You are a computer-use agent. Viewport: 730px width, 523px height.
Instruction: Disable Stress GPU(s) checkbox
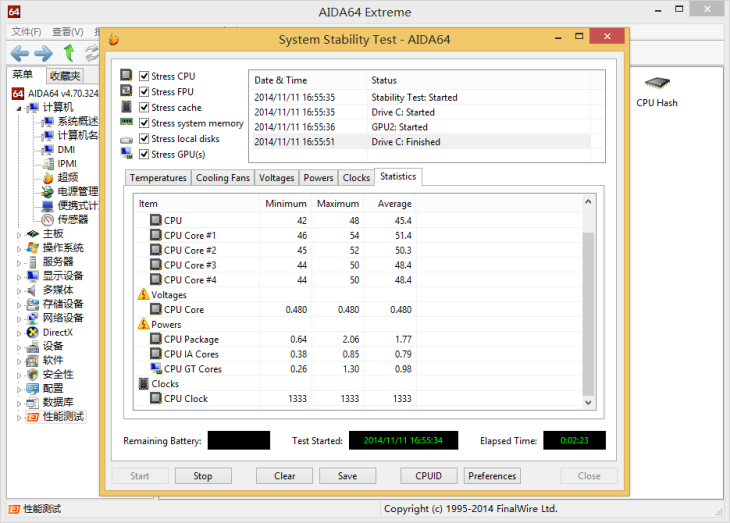click(144, 154)
